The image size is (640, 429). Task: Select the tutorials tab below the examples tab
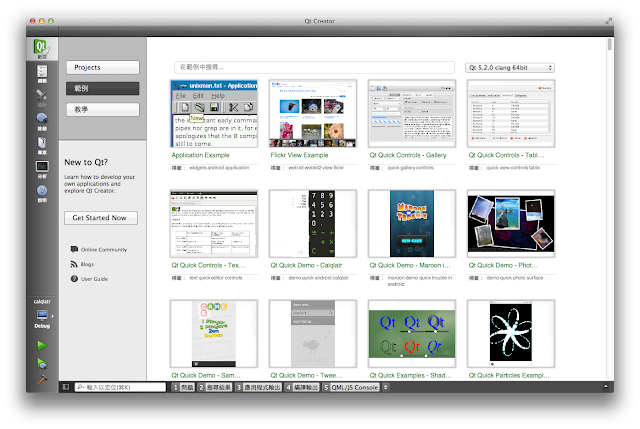(102, 109)
